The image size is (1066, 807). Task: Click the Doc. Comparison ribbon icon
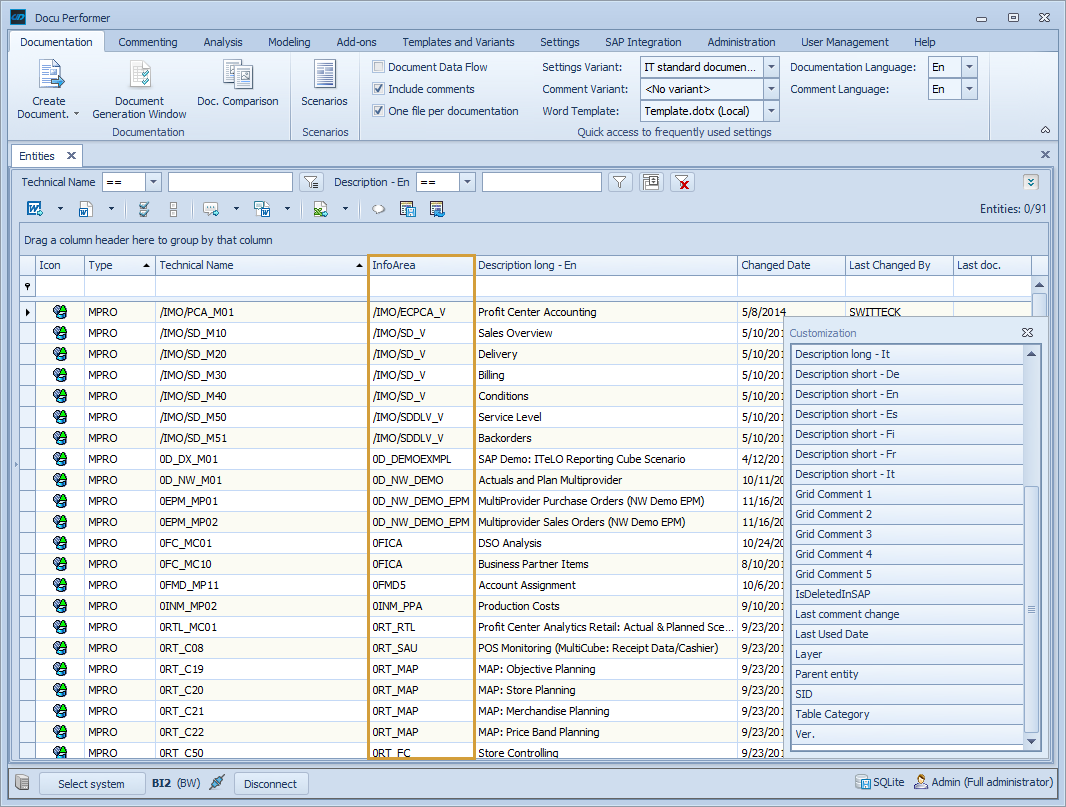click(238, 80)
